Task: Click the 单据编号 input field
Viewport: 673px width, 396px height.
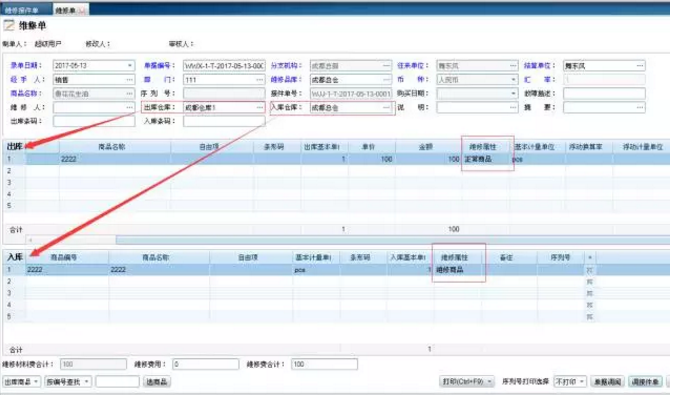Action: click(224, 66)
